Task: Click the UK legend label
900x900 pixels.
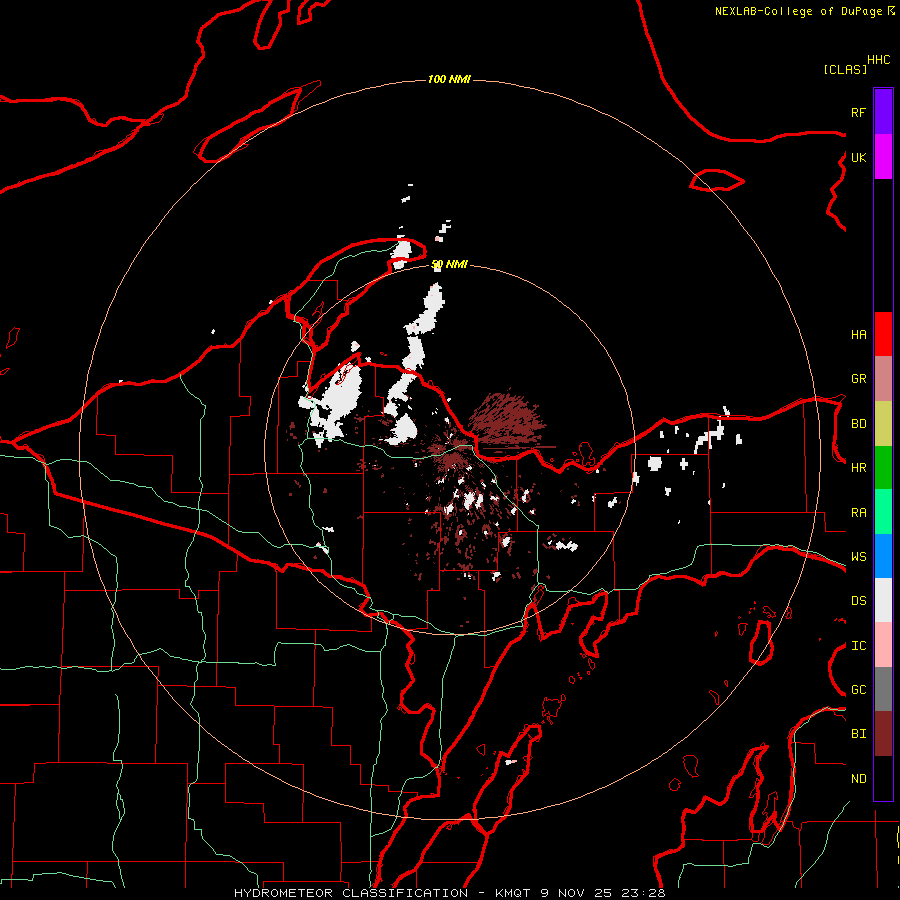Action: [858, 157]
